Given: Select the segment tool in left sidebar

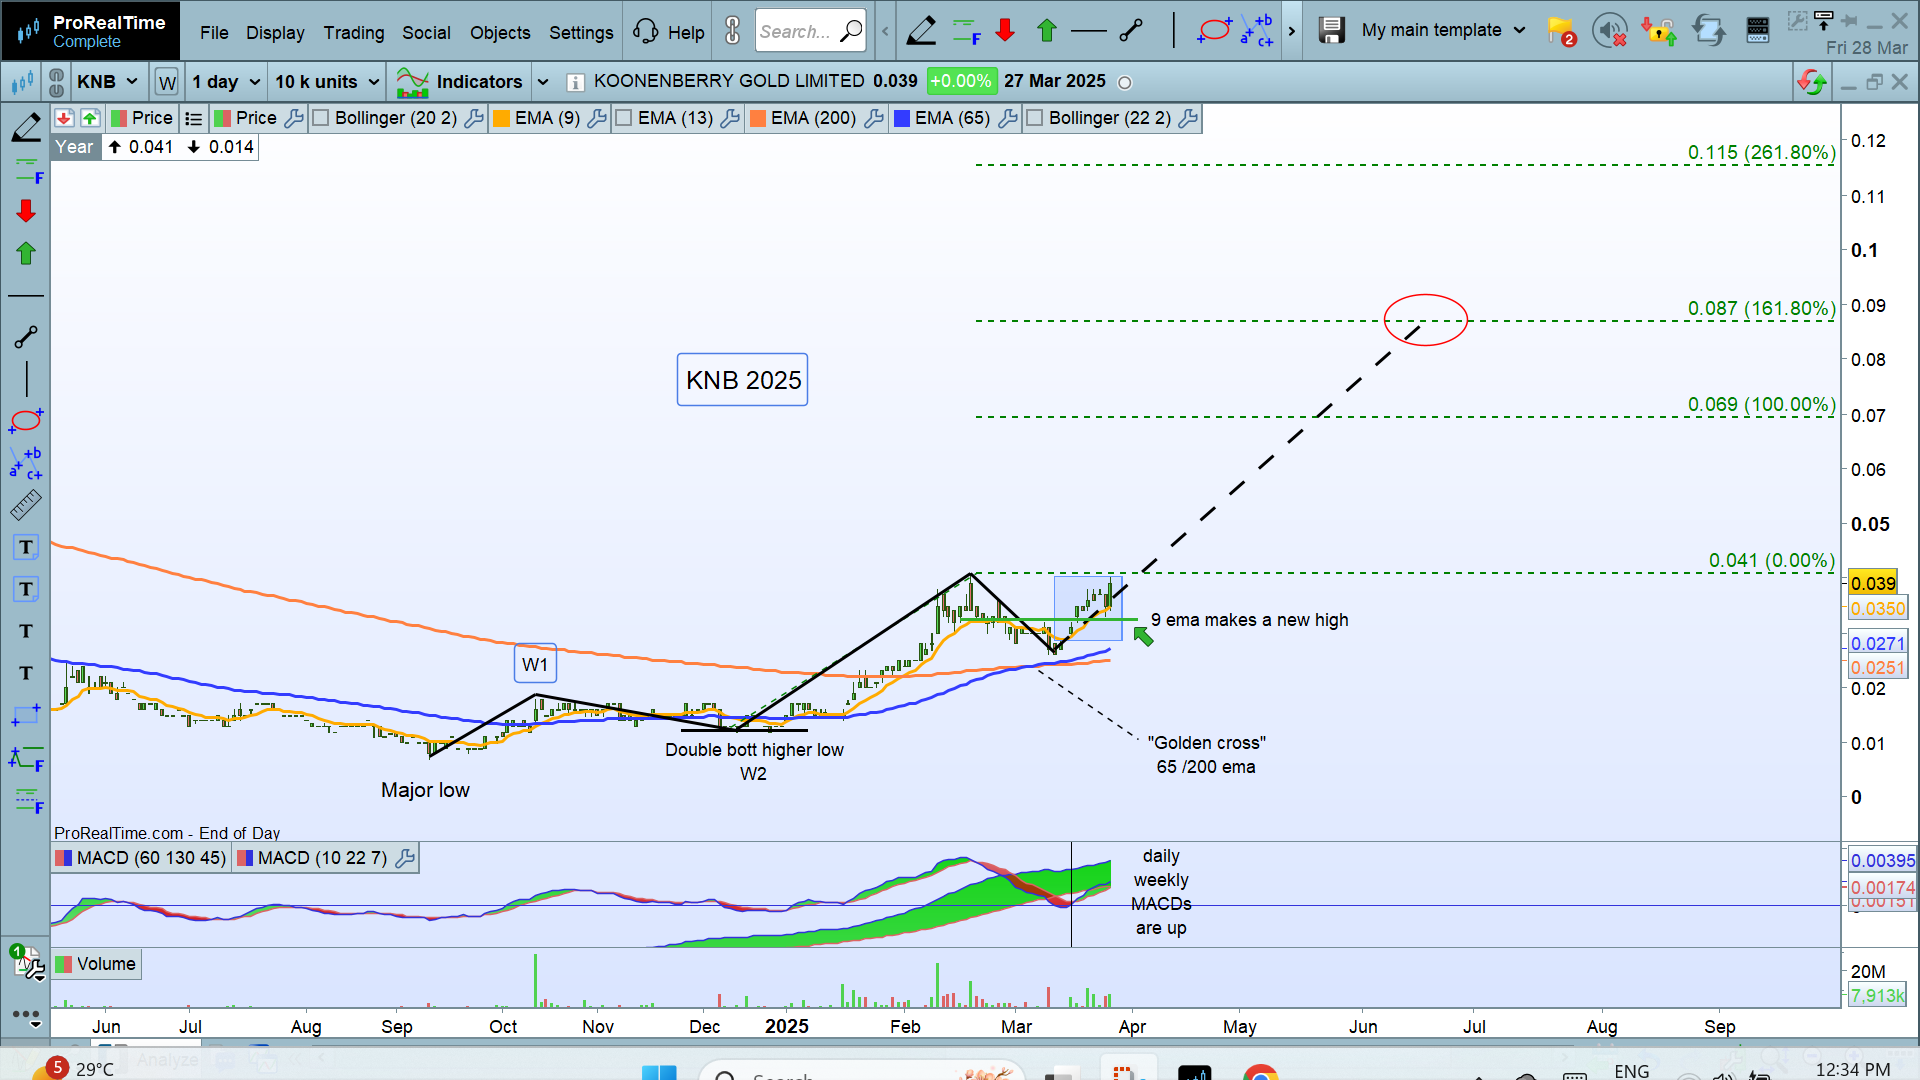Looking at the screenshot, I should tap(26, 337).
